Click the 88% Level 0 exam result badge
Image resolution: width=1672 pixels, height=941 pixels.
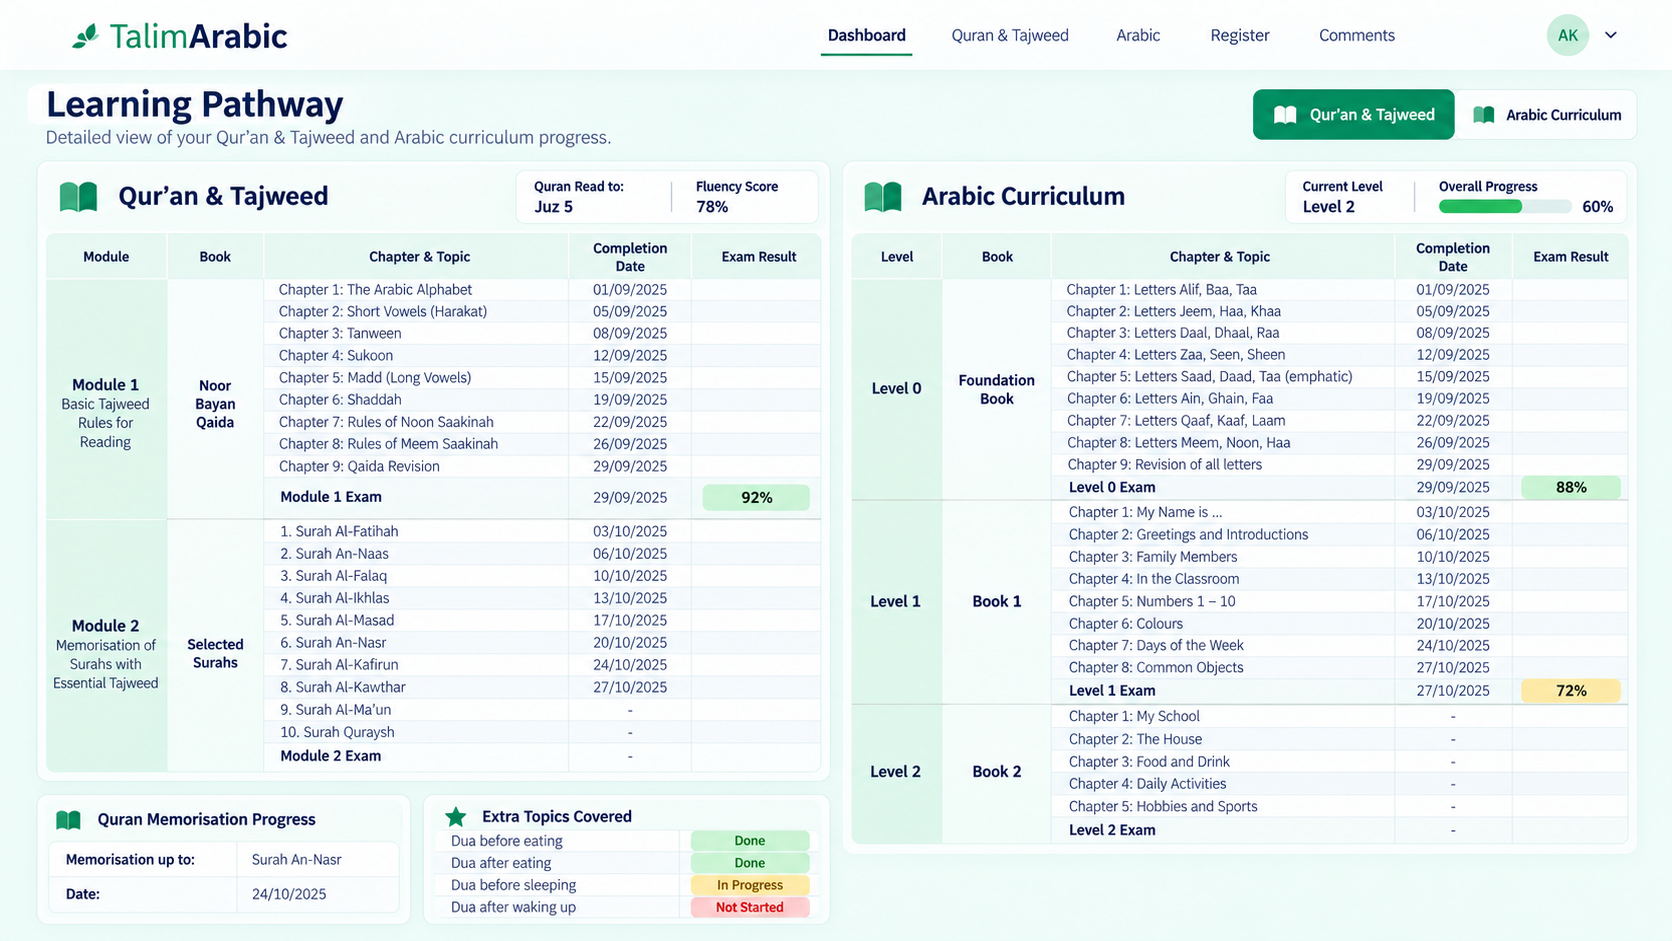pos(1571,487)
